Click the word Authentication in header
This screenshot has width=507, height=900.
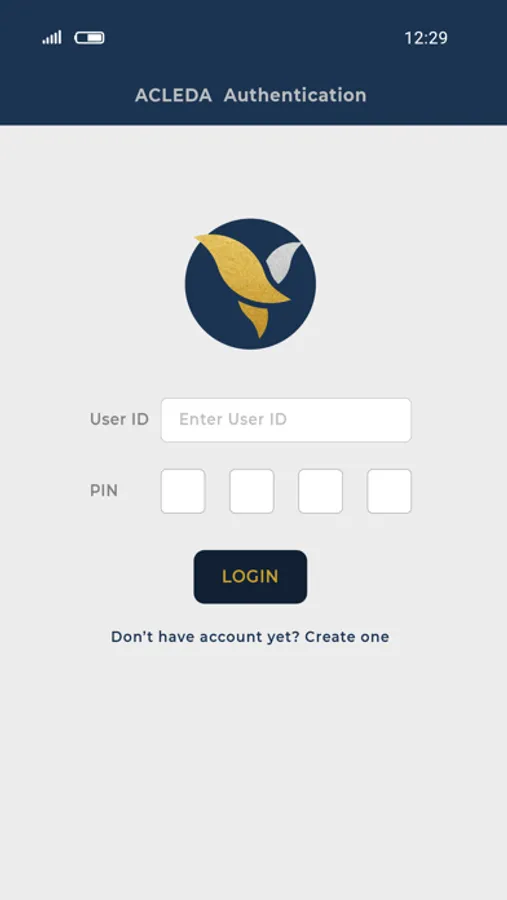click(295, 95)
